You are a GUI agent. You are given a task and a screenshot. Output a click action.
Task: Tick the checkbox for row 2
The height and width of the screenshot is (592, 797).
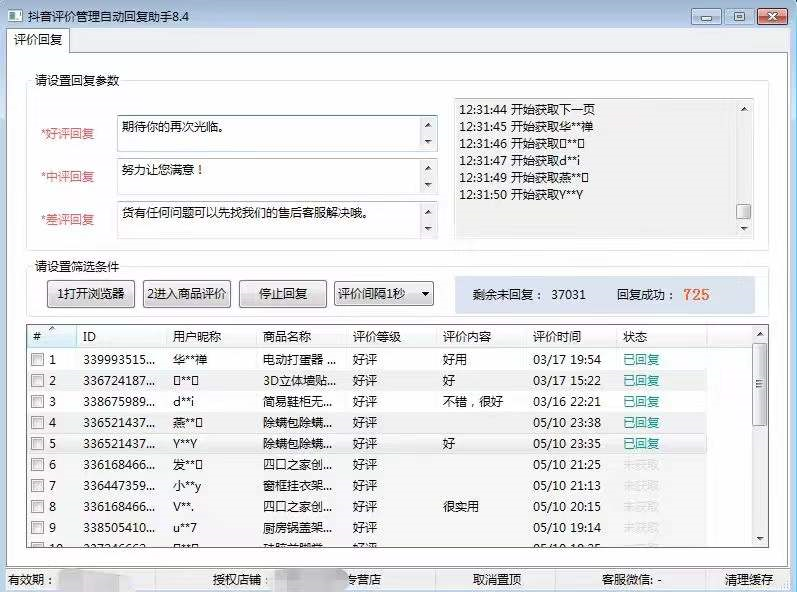point(37,381)
